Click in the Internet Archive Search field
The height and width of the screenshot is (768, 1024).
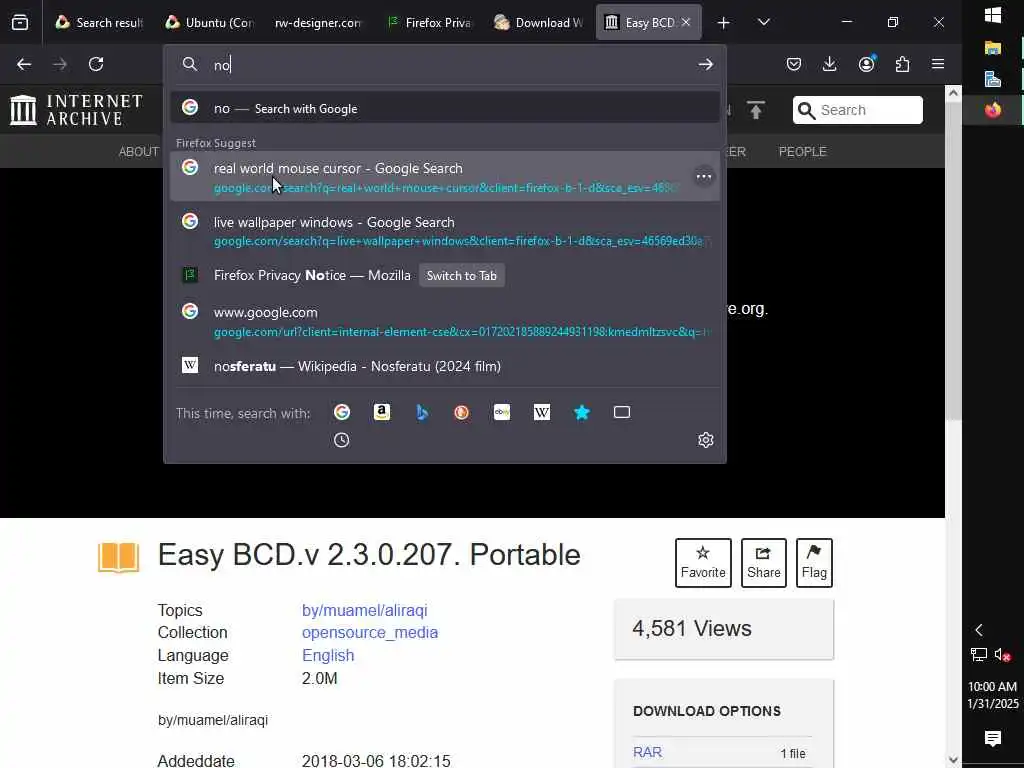[857, 110]
